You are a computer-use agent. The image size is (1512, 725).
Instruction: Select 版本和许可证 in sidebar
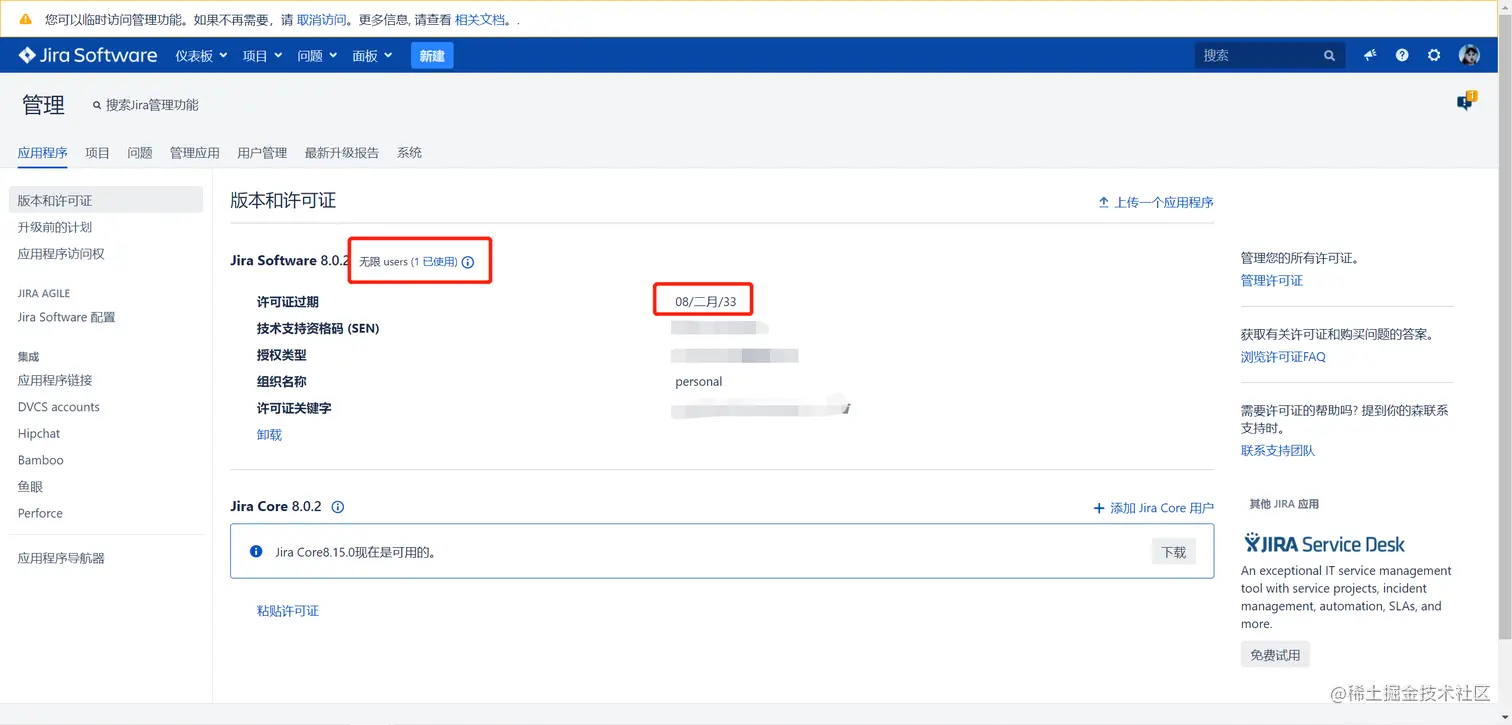106,200
